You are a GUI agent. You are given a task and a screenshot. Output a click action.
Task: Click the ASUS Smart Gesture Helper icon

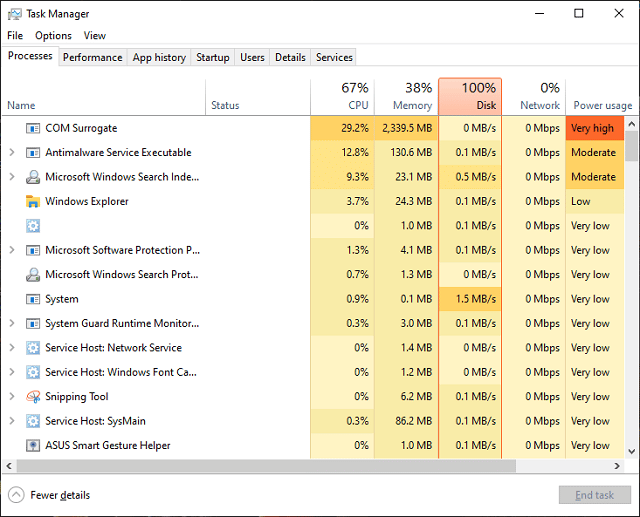33,446
